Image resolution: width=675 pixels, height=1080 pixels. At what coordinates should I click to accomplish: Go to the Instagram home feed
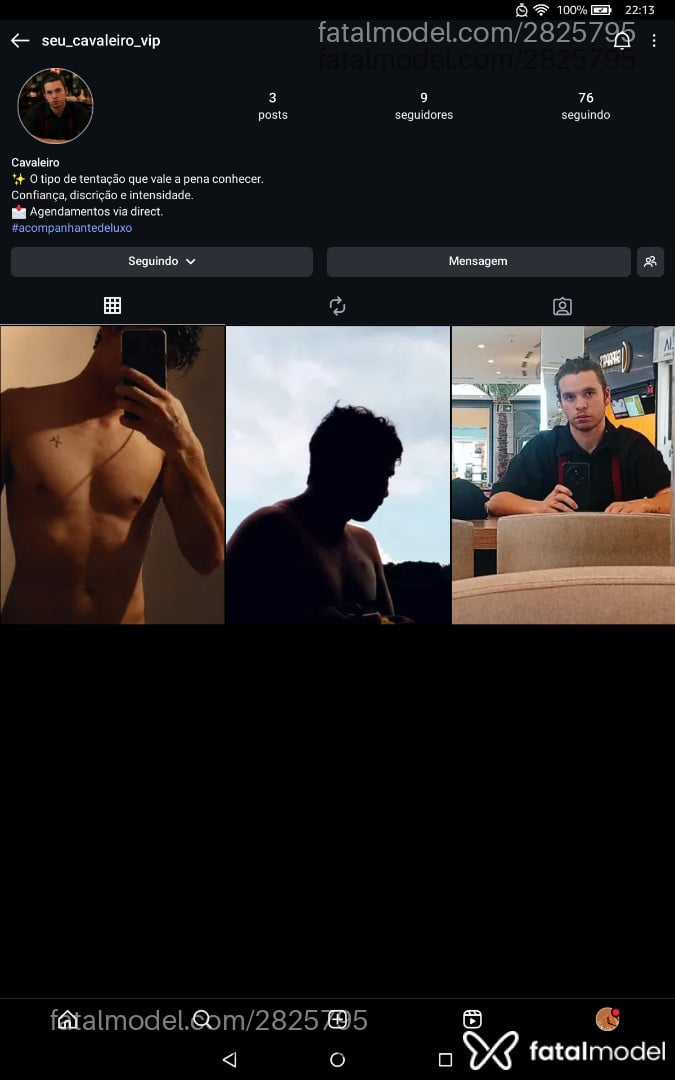tap(67, 1019)
